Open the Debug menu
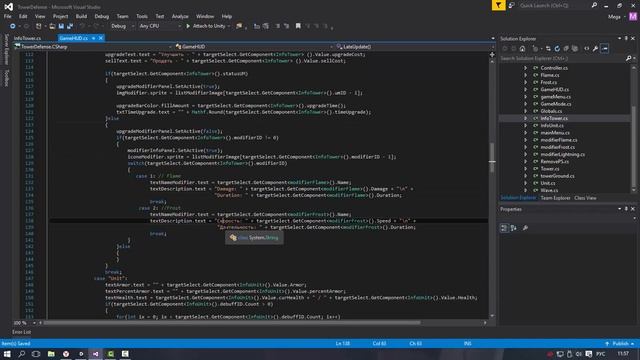Viewport: 640px width, 360px height. (102, 16)
